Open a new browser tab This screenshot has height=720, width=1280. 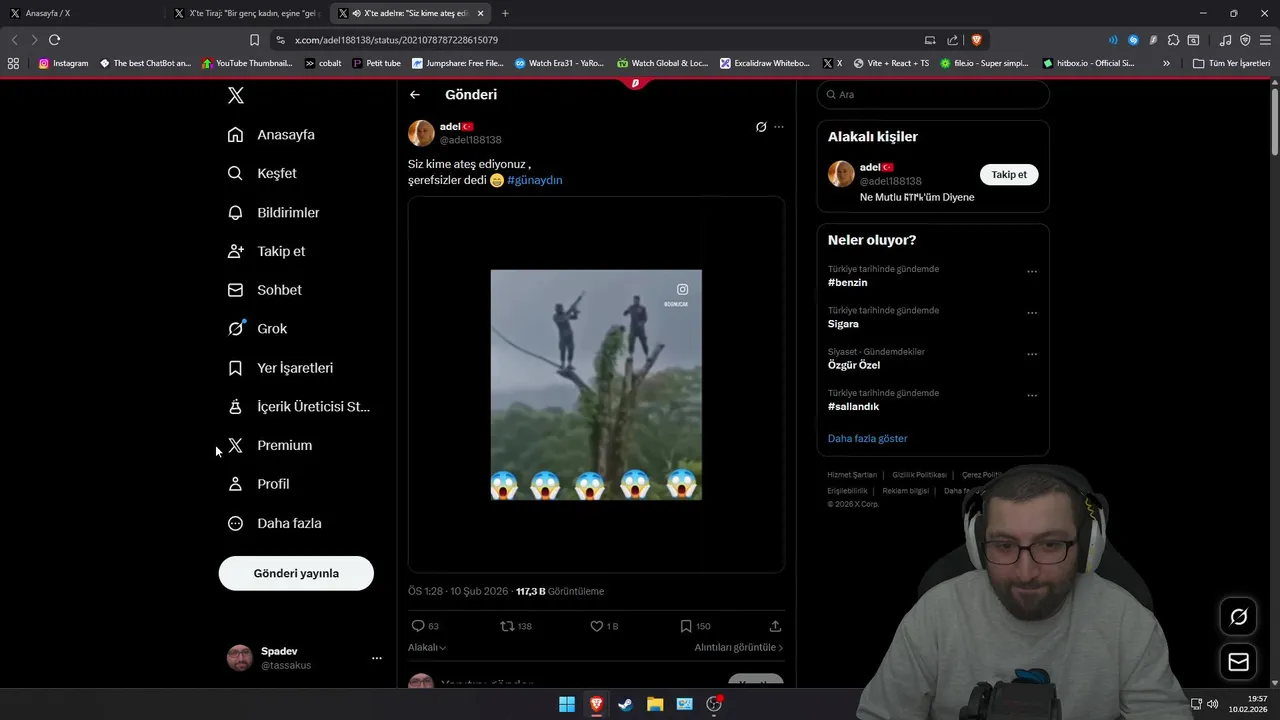[x=505, y=13]
